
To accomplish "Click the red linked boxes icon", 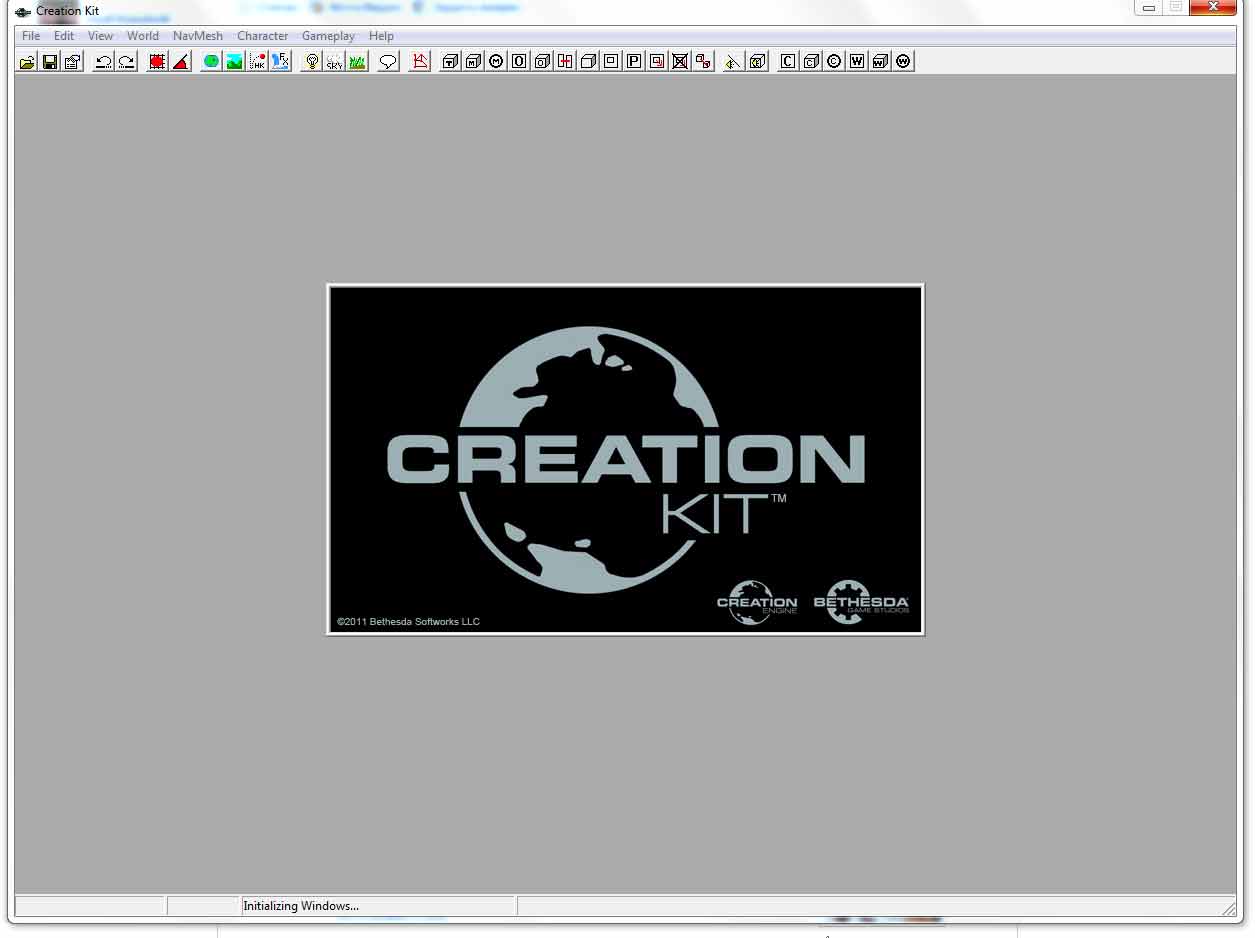I will click(703, 62).
